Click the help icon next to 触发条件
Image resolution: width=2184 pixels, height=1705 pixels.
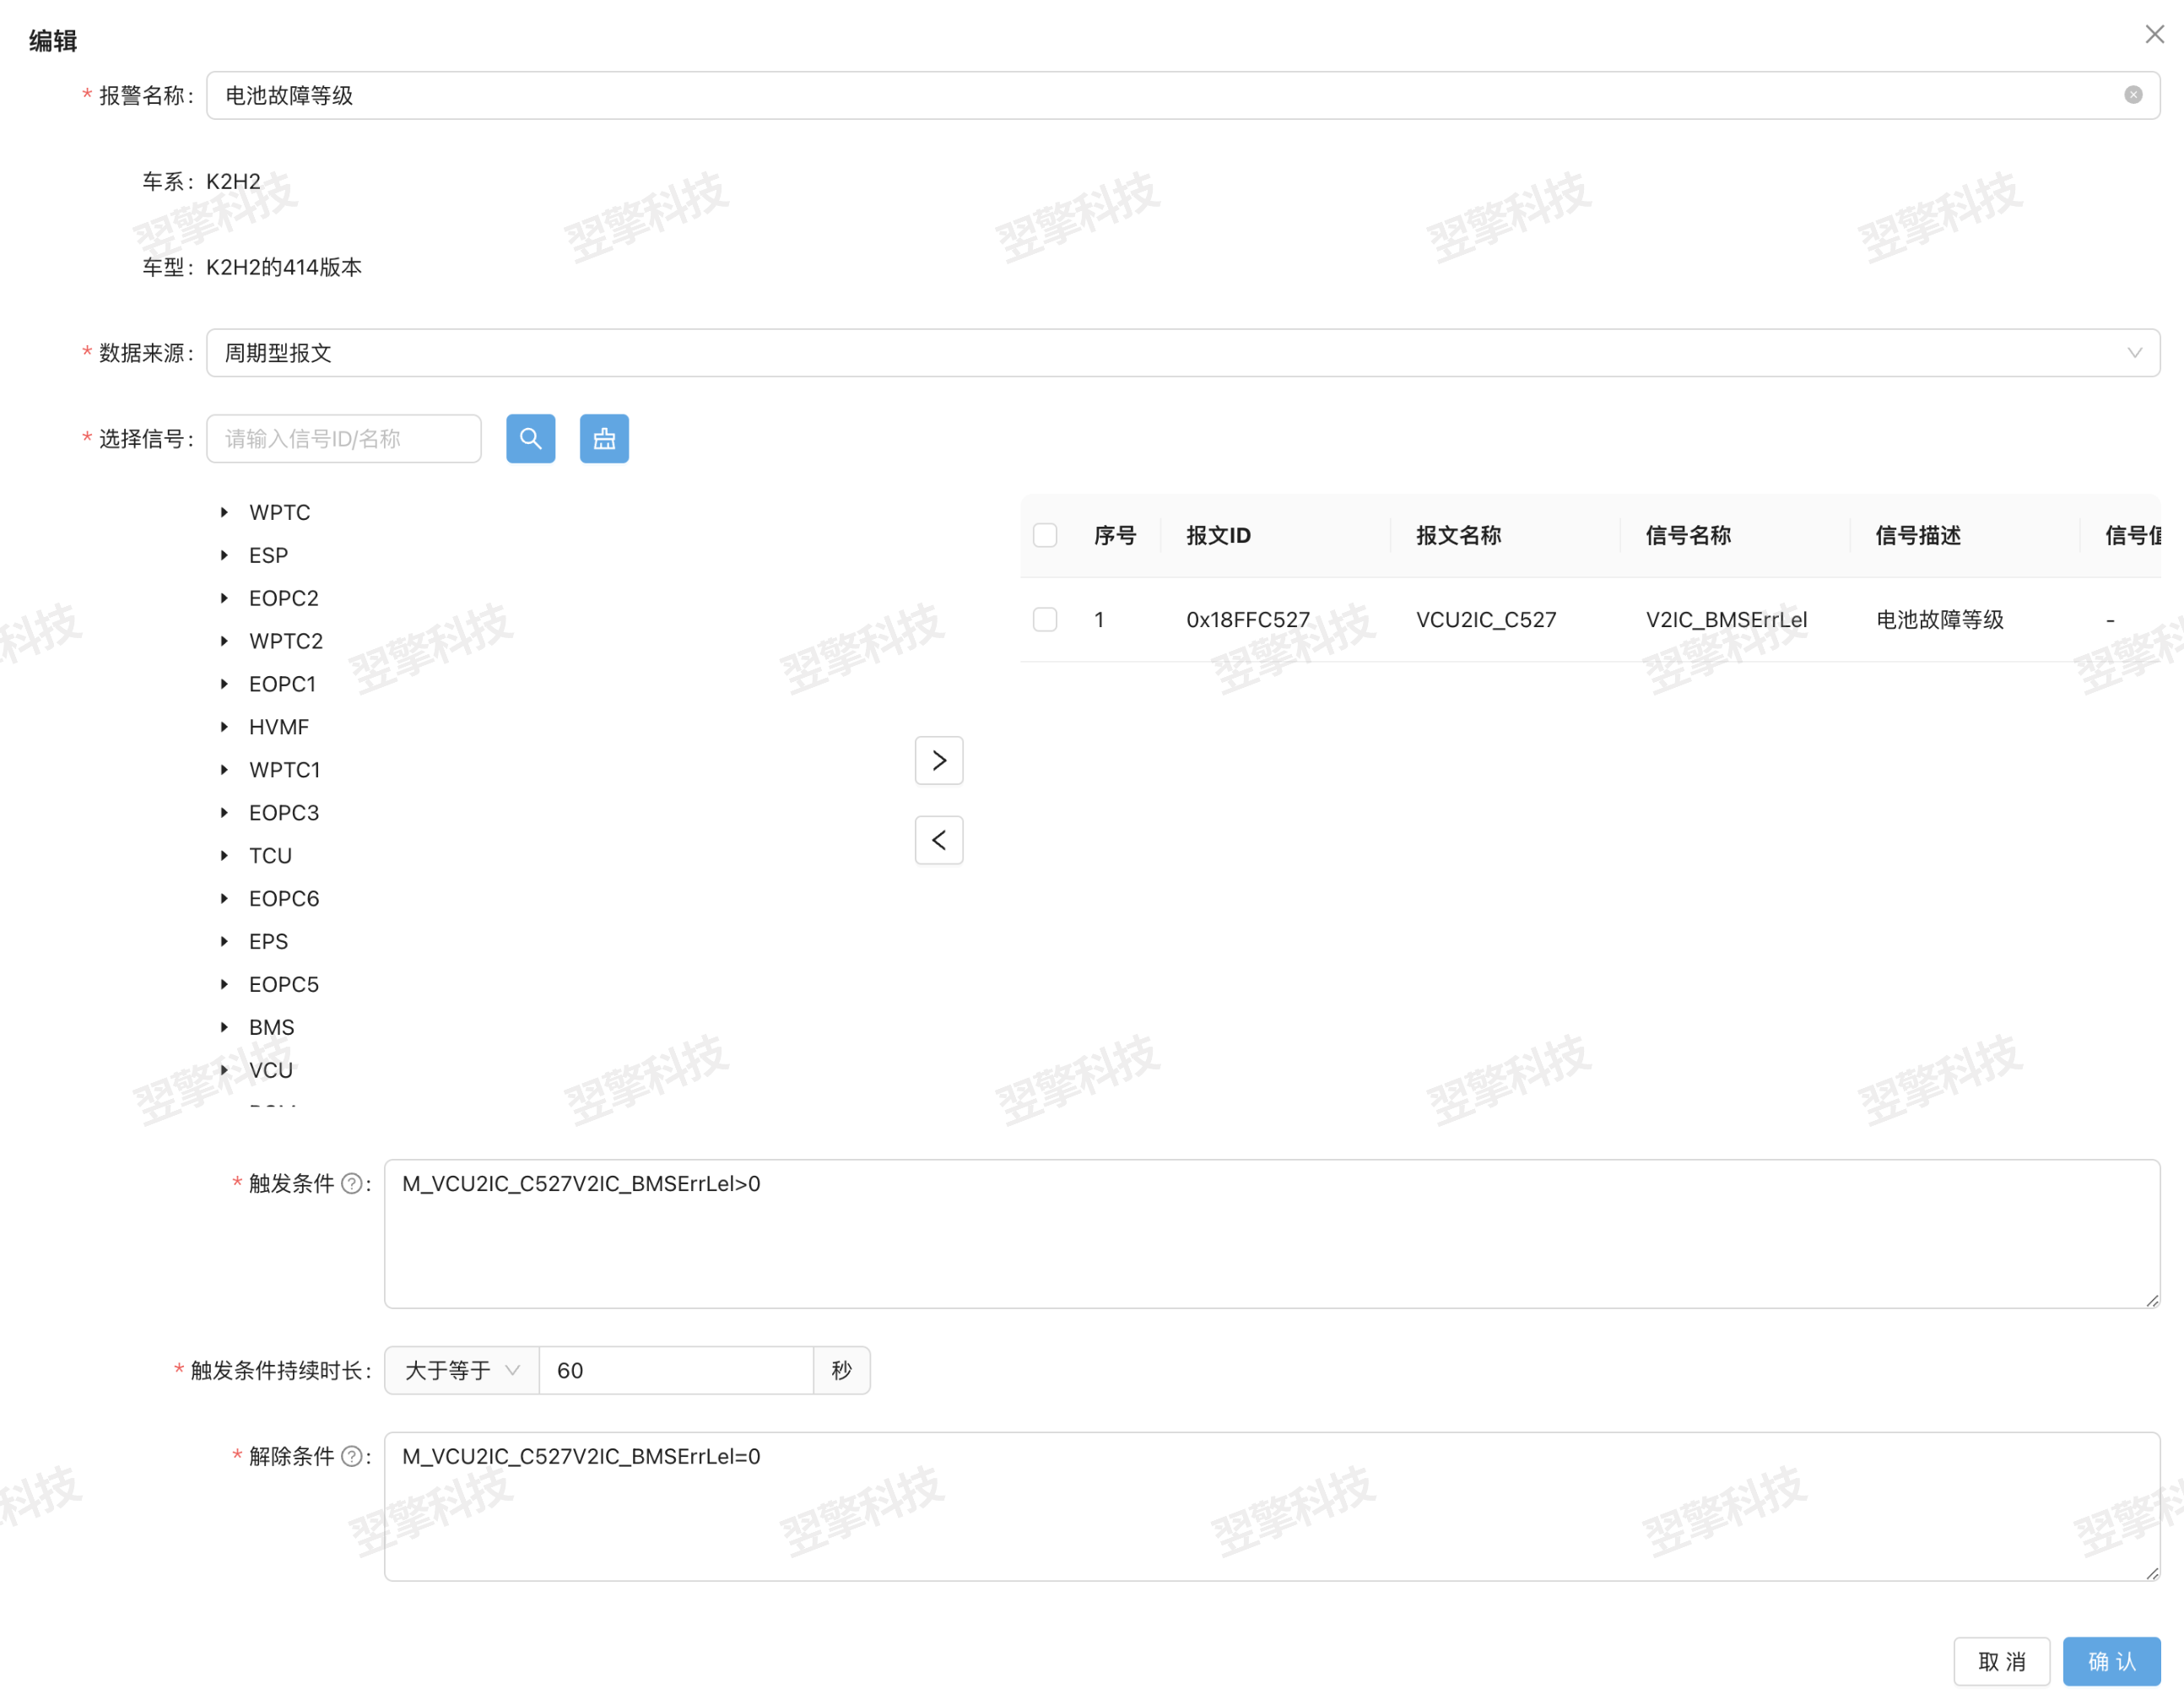click(351, 1184)
